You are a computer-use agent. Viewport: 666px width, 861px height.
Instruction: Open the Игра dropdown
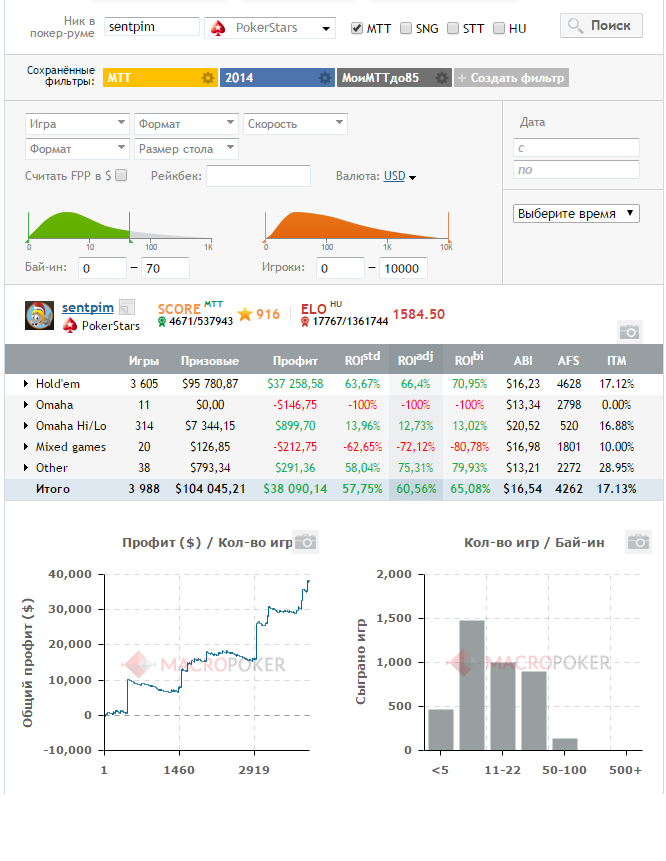(x=77, y=124)
